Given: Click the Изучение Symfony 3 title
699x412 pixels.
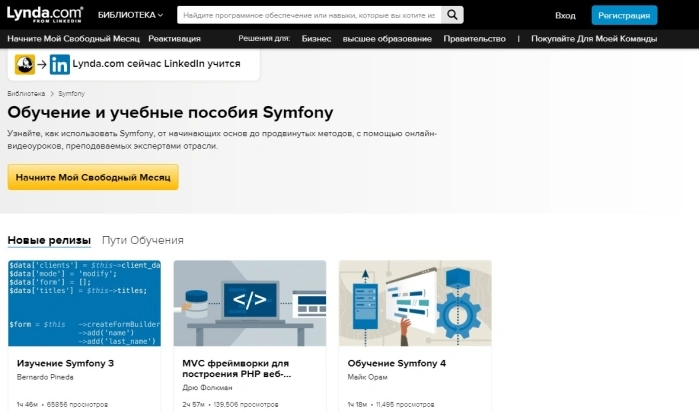Looking at the screenshot, I should tap(65, 363).
